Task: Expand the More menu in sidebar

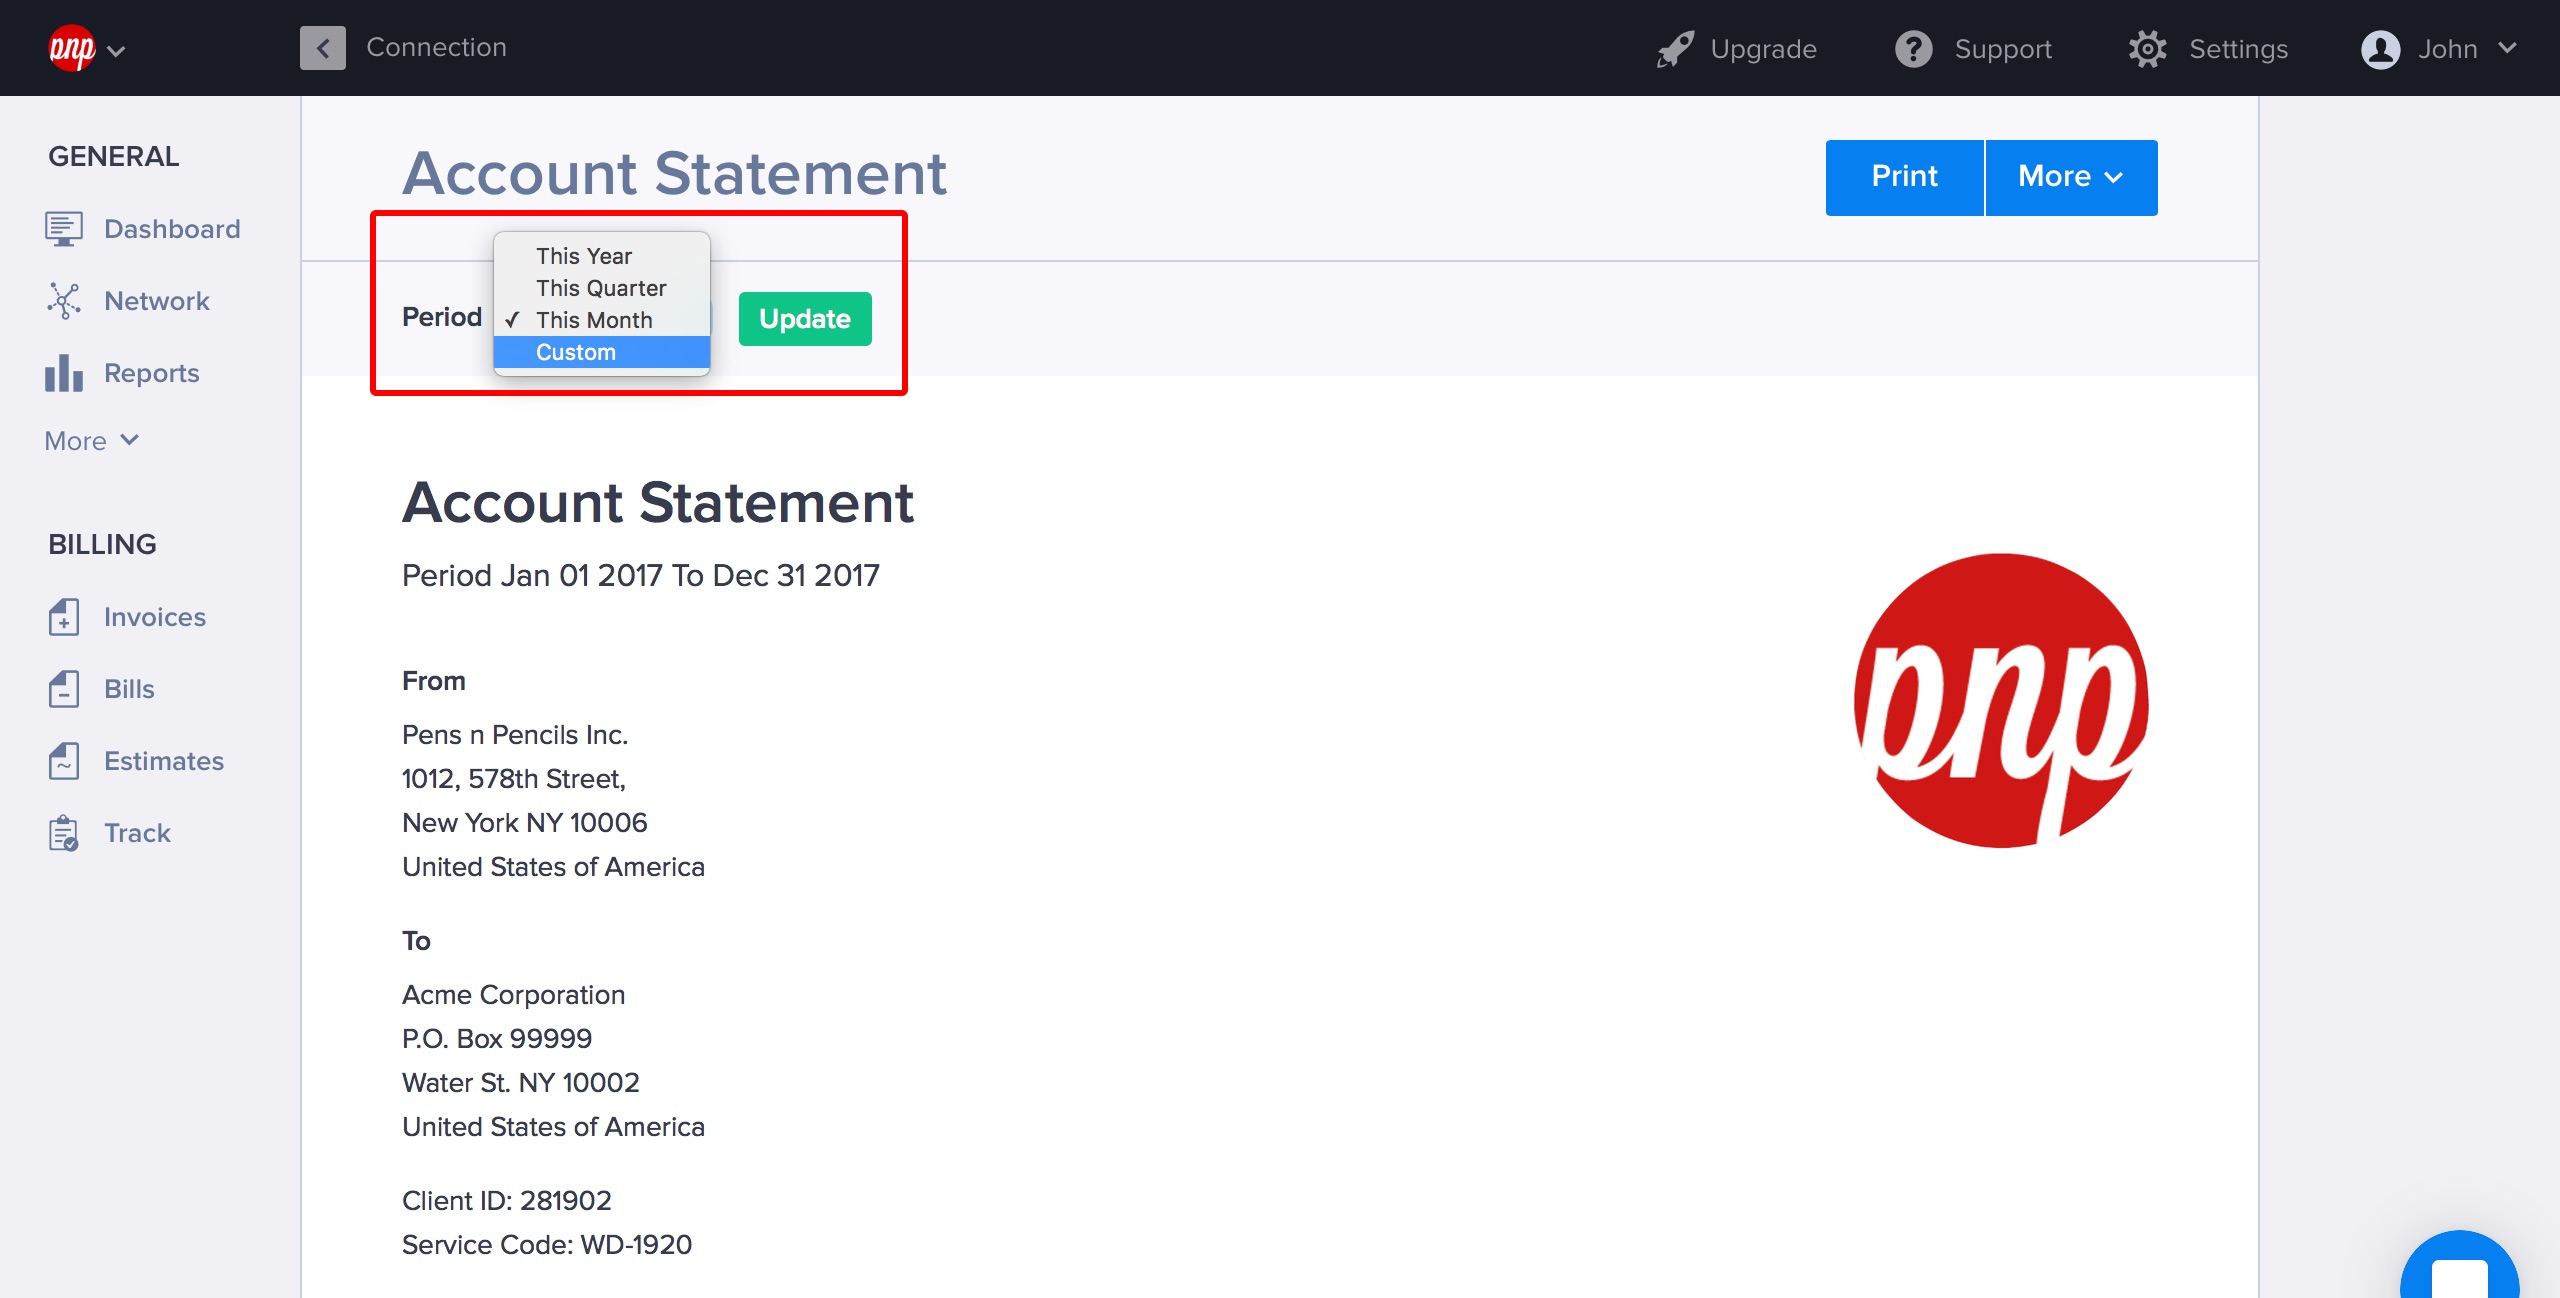Action: [91, 441]
